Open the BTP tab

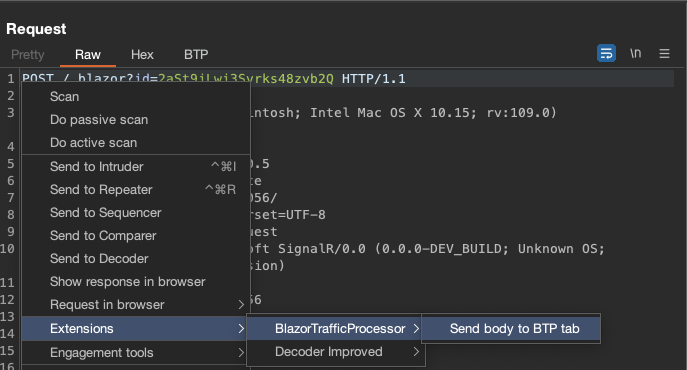[x=196, y=54]
